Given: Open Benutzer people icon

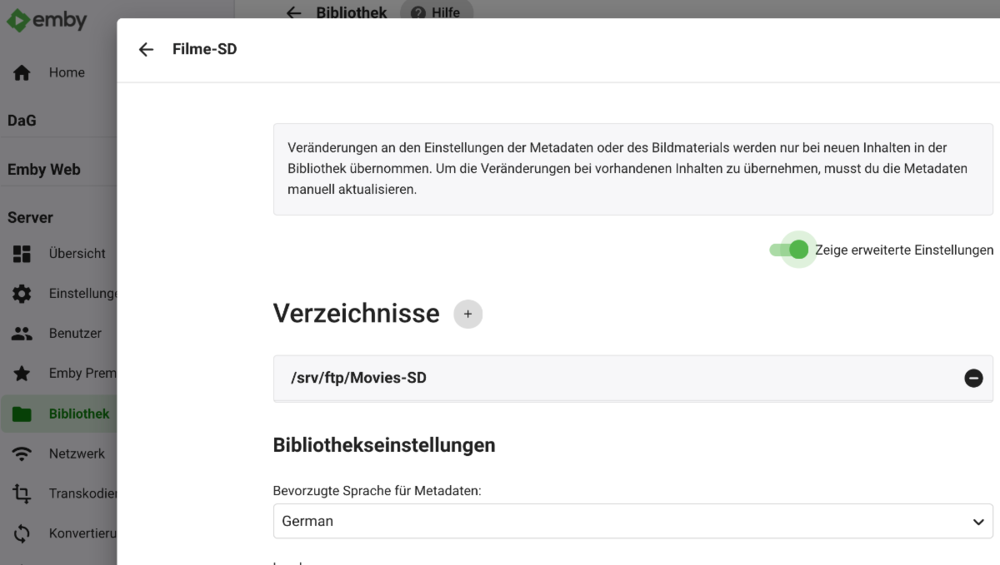Looking at the screenshot, I should point(22,334).
